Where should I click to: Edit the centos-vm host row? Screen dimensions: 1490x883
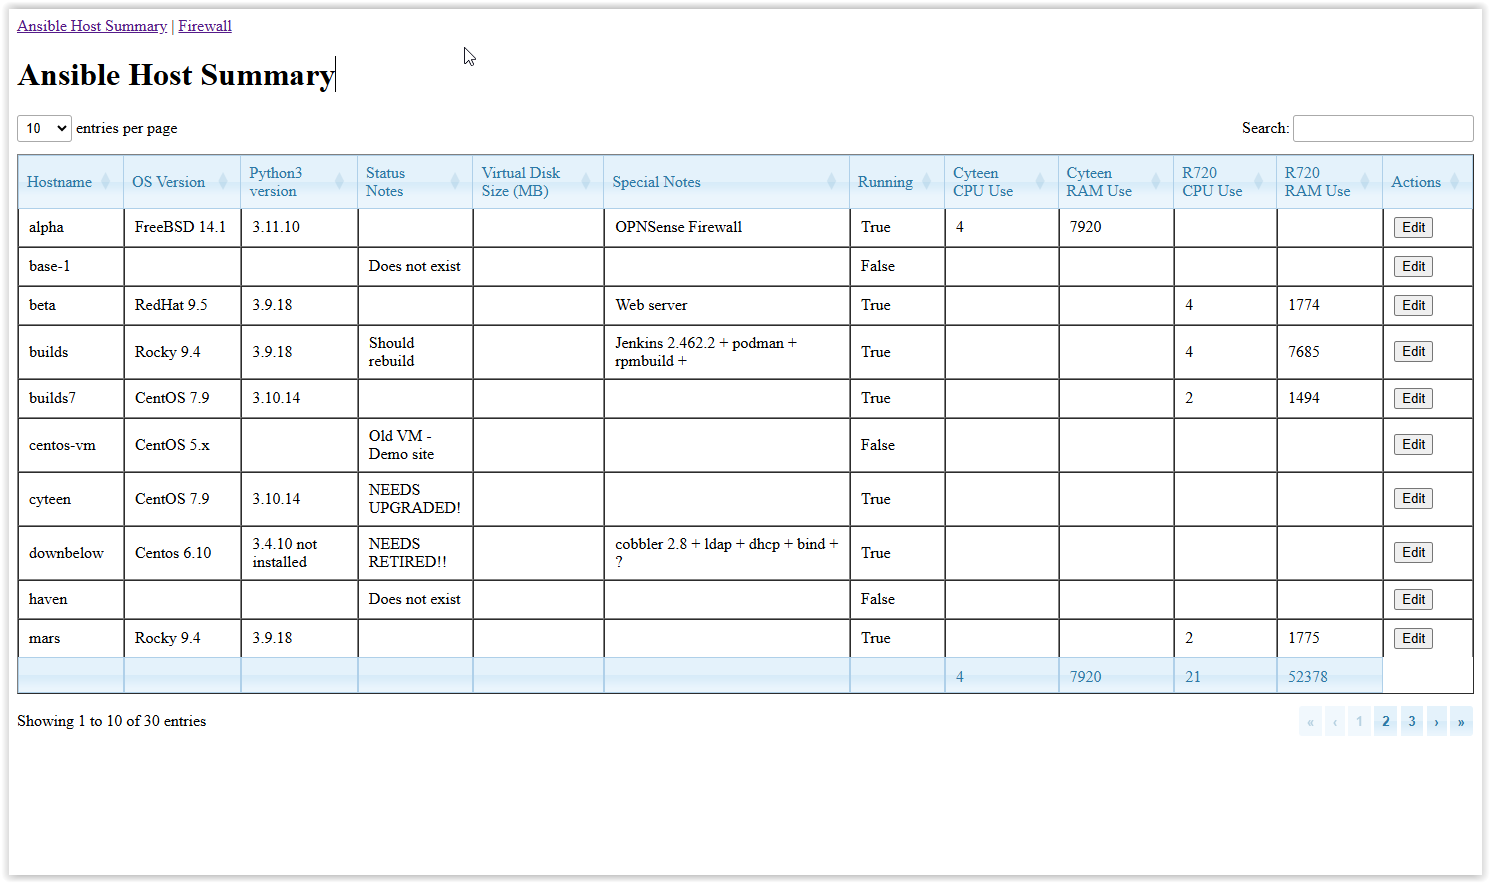1413,444
